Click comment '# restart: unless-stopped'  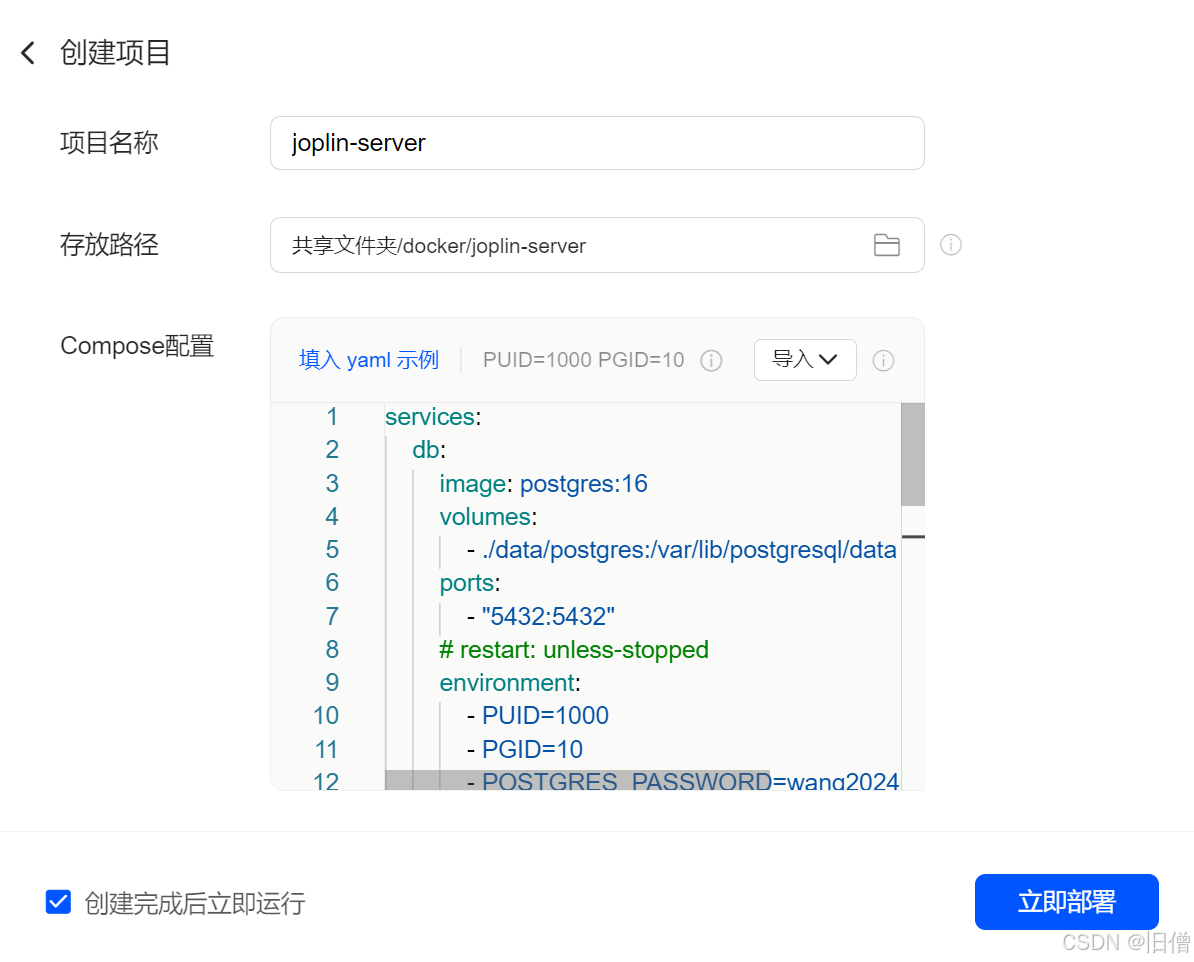click(573, 650)
